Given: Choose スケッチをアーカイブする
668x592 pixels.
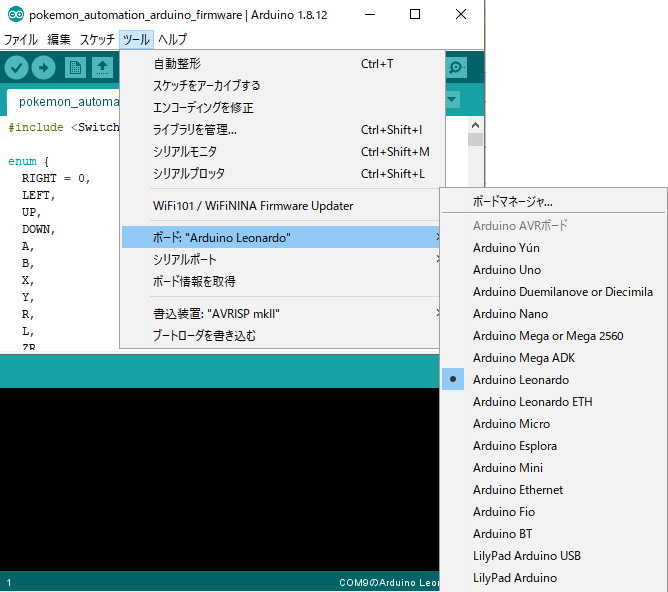Looking at the screenshot, I should 281,86.
